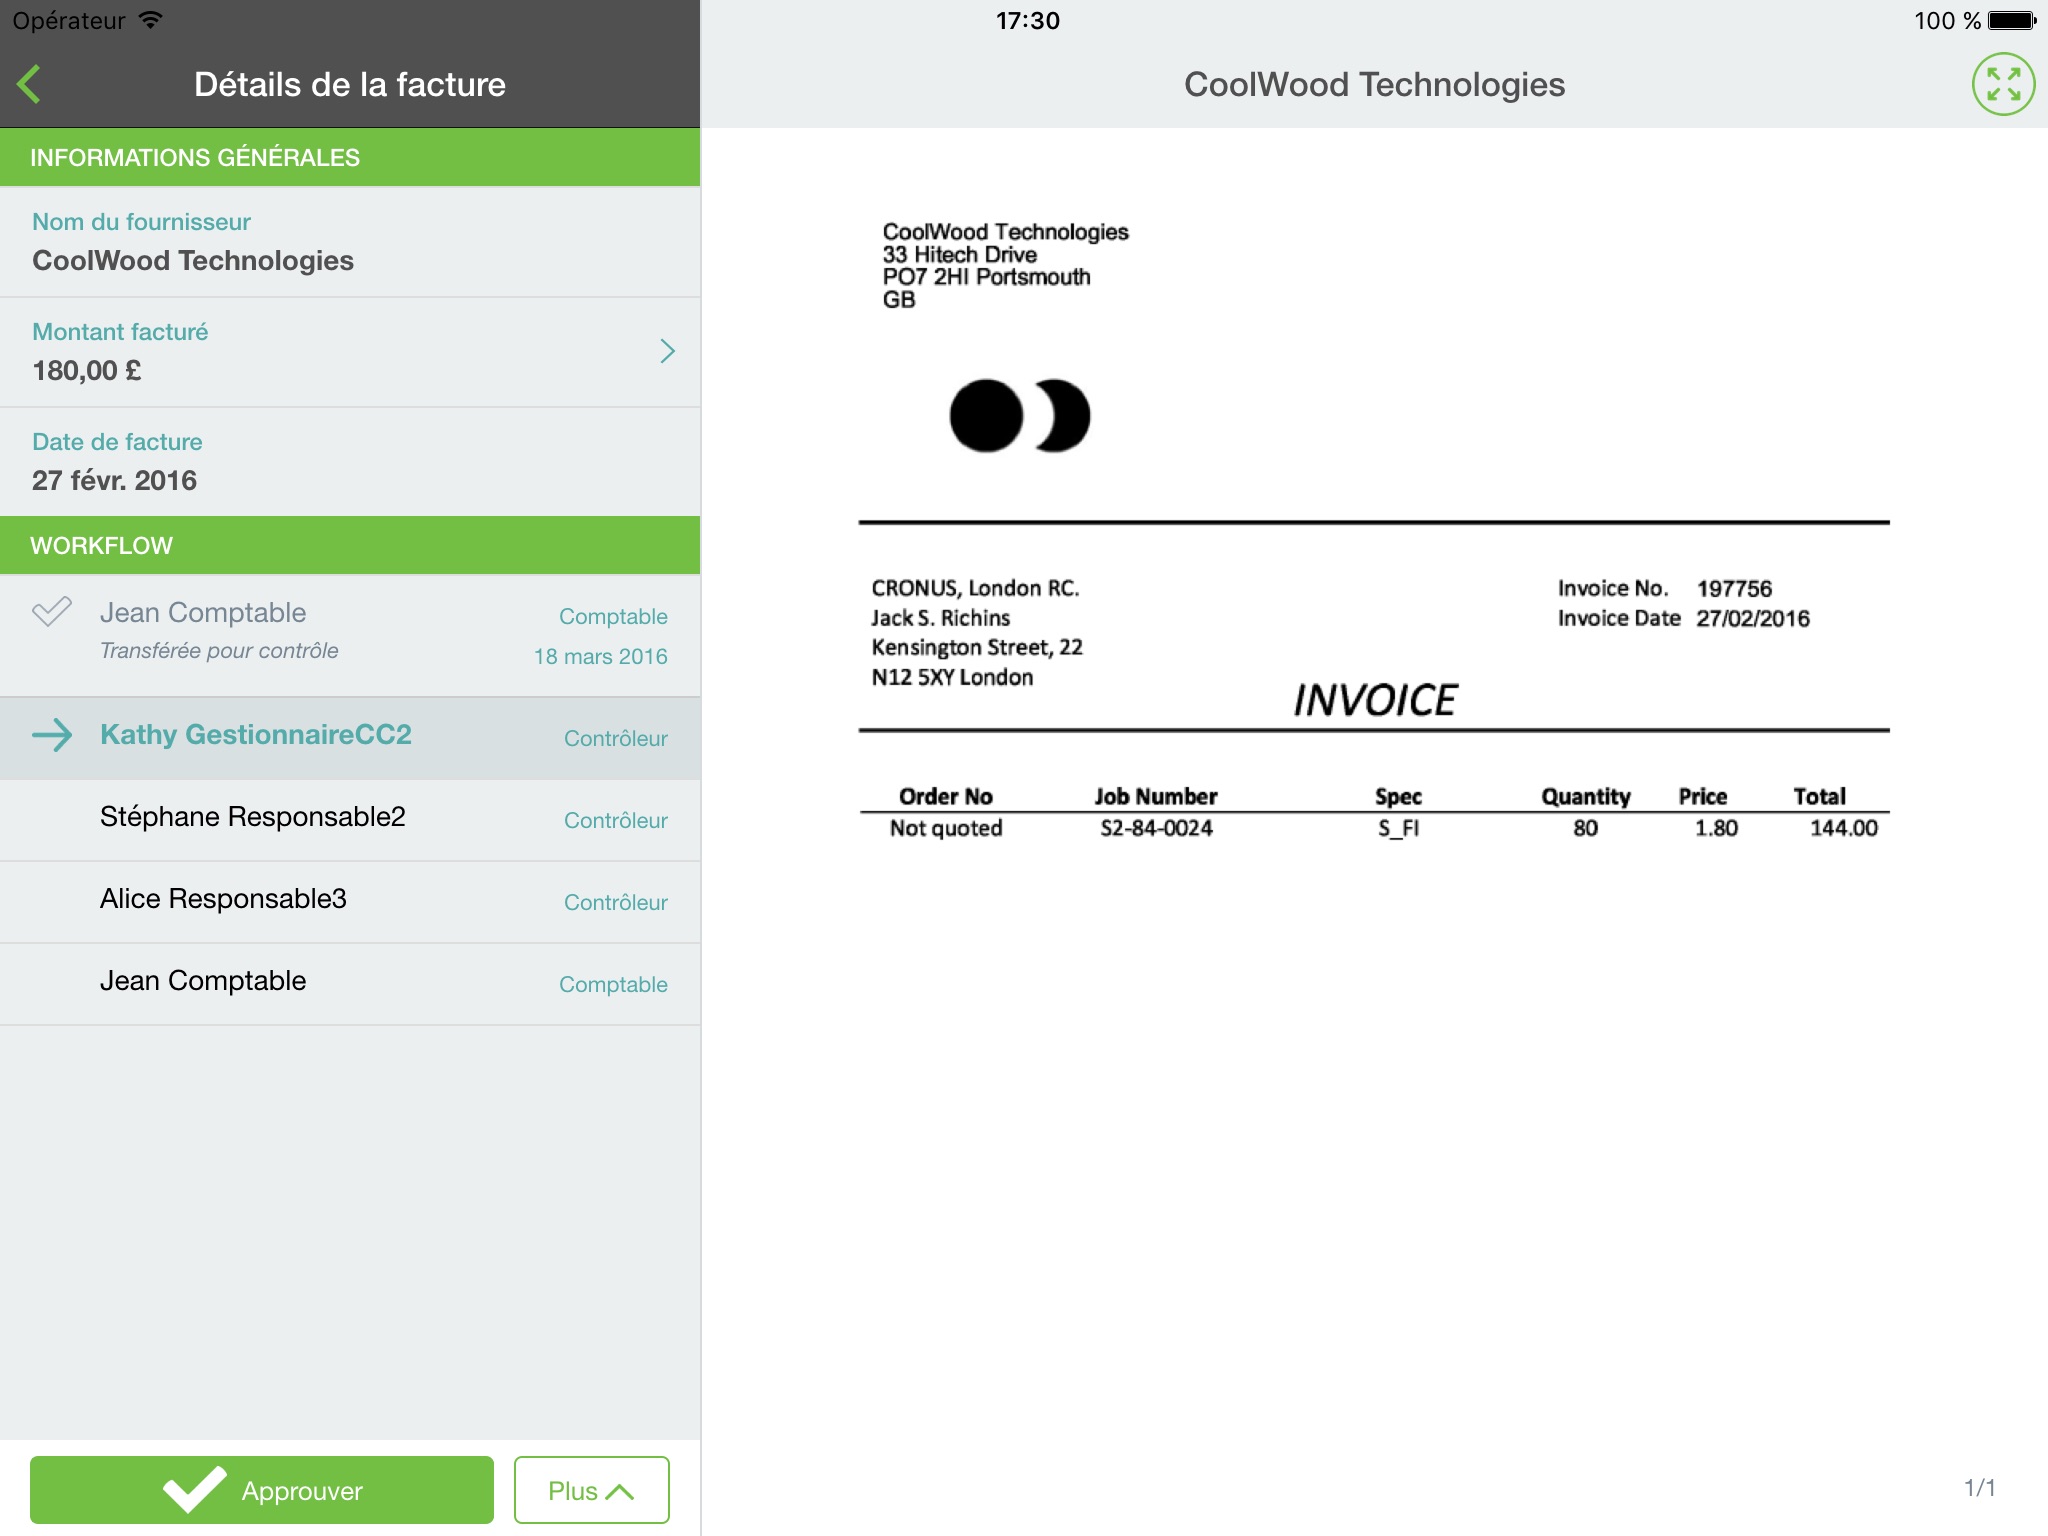Tap the page indicator 1/1
The width and height of the screenshot is (2048, 1536).
1979,1488
